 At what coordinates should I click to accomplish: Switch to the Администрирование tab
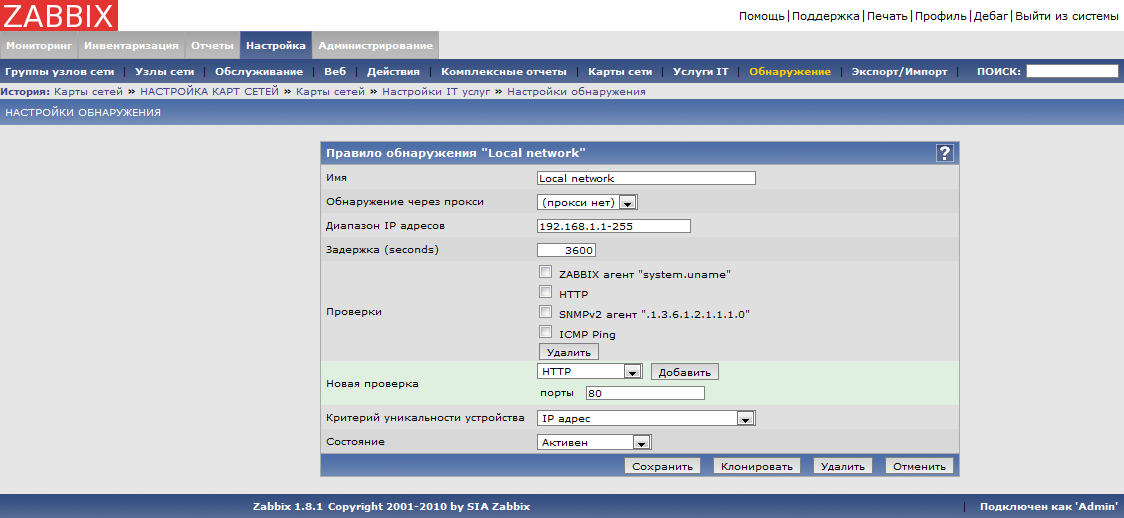(376, 45)
